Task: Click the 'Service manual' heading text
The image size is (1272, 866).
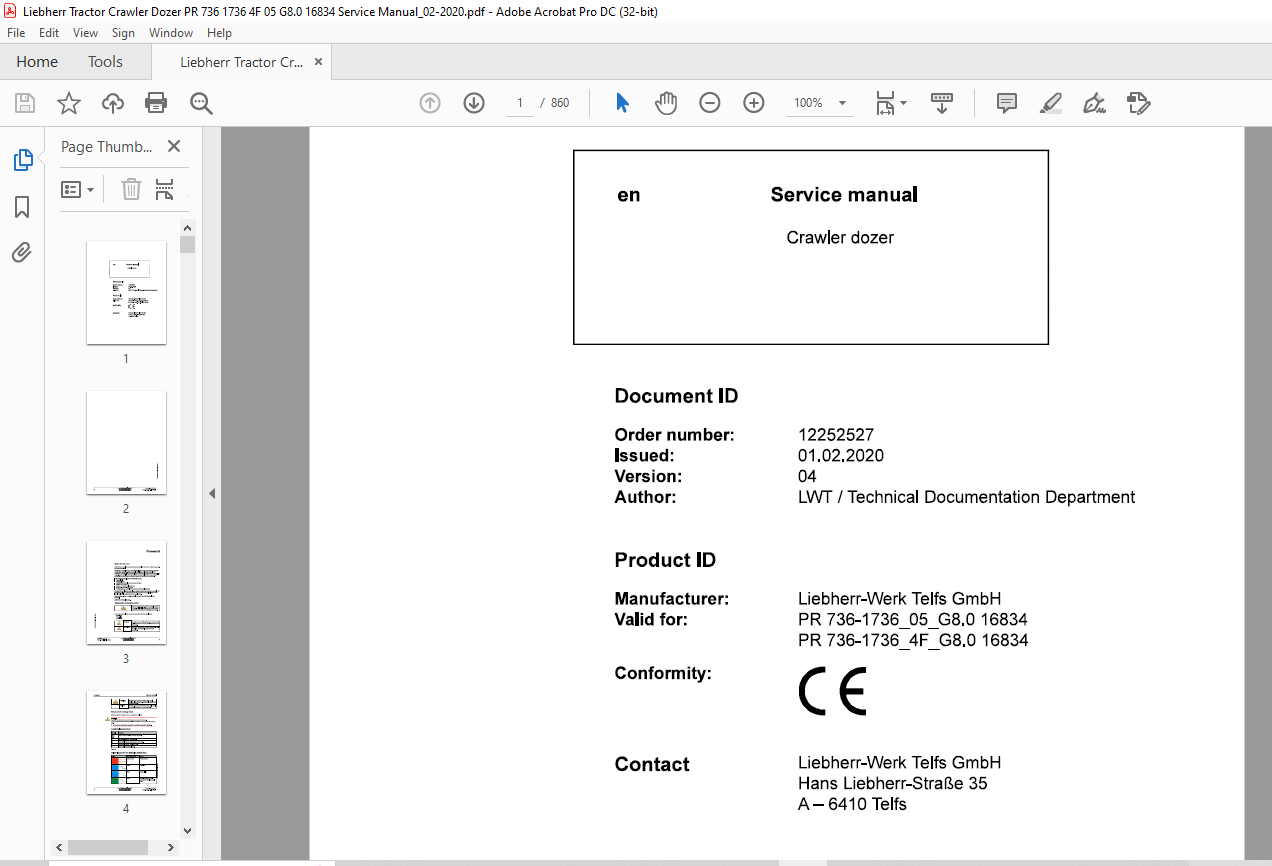Action: (844, 195)
